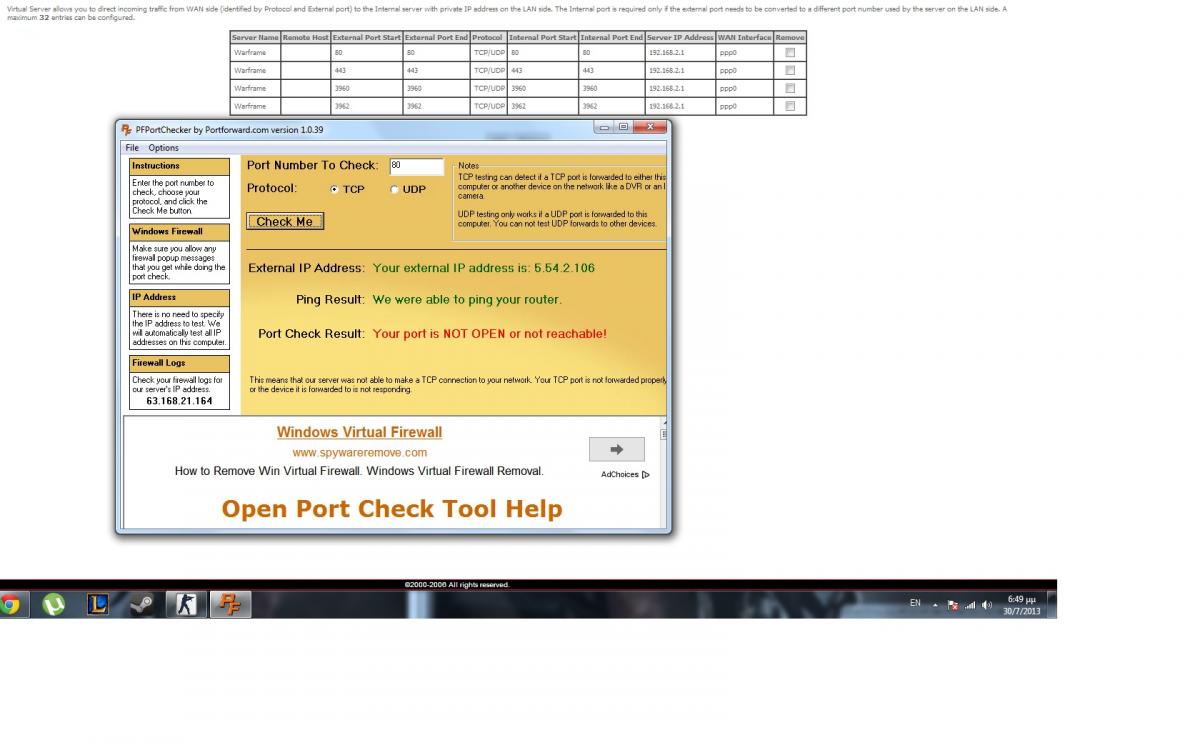Click 192.168.2.1 in the port 3960 row

(666, 88)
